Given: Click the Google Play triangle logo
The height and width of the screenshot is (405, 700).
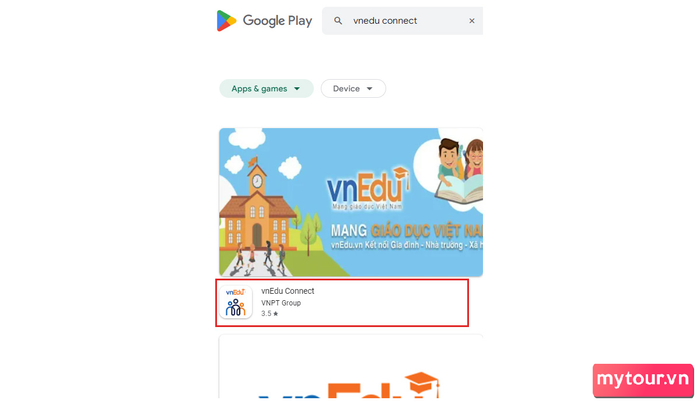Looking at the screenshot, I should (226, 21).
